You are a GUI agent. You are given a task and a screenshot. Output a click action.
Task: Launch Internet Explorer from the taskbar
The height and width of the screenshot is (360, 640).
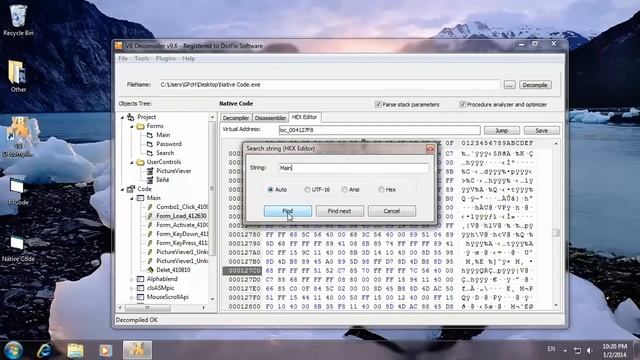tap(44, 350)
